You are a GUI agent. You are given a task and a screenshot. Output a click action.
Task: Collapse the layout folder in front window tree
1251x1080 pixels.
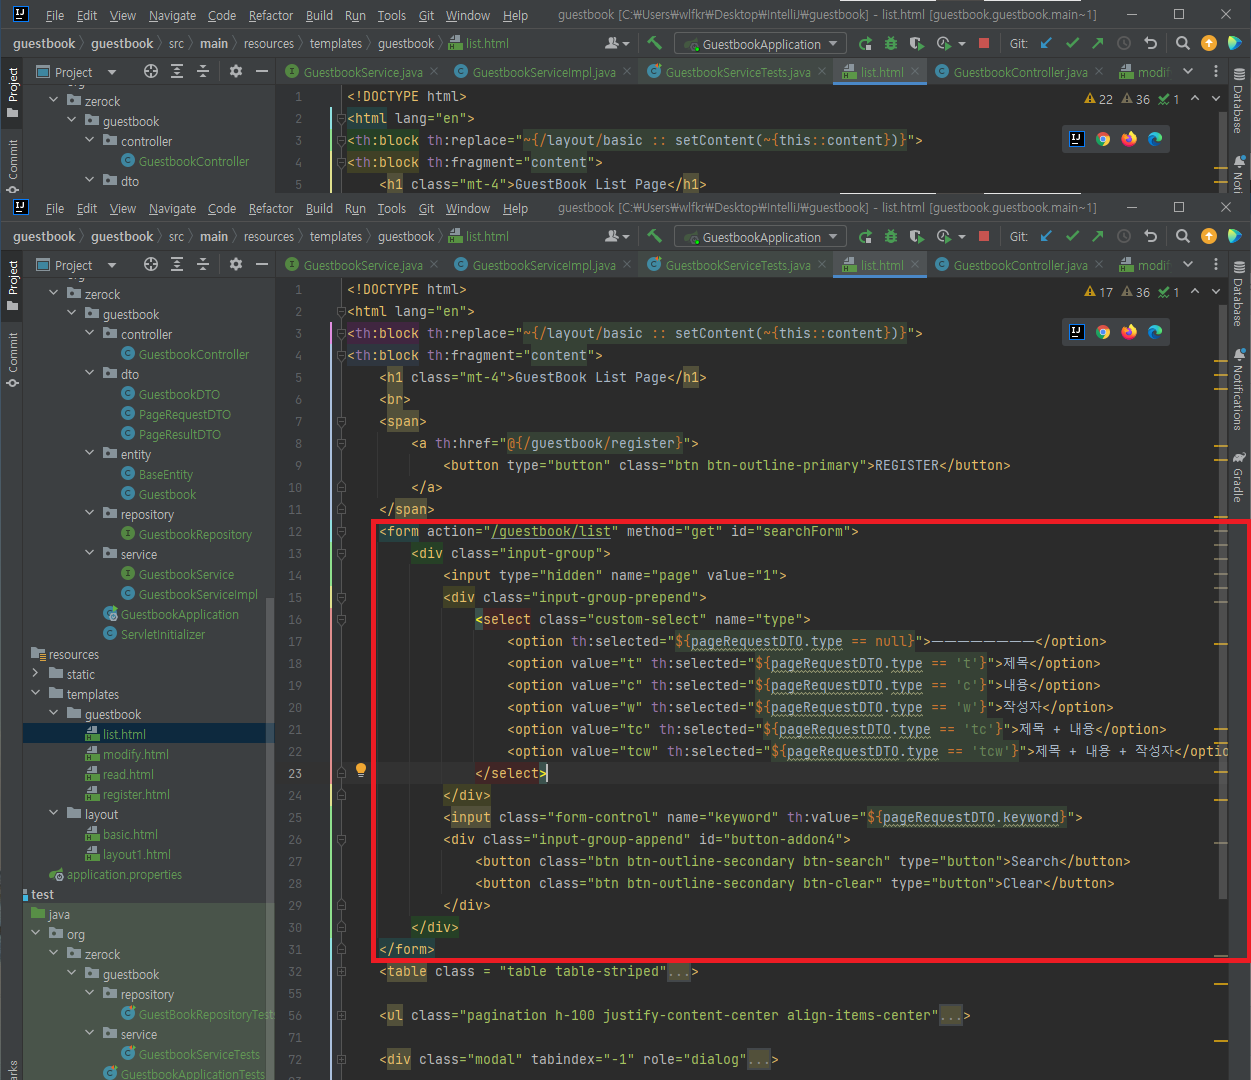click(54, 814)
